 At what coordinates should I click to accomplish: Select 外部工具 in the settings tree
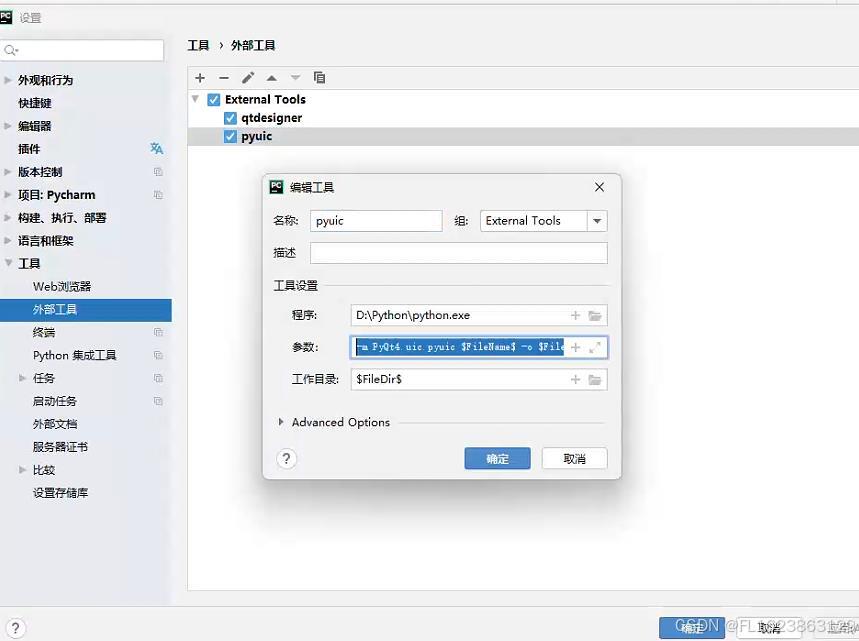point(85,310)
